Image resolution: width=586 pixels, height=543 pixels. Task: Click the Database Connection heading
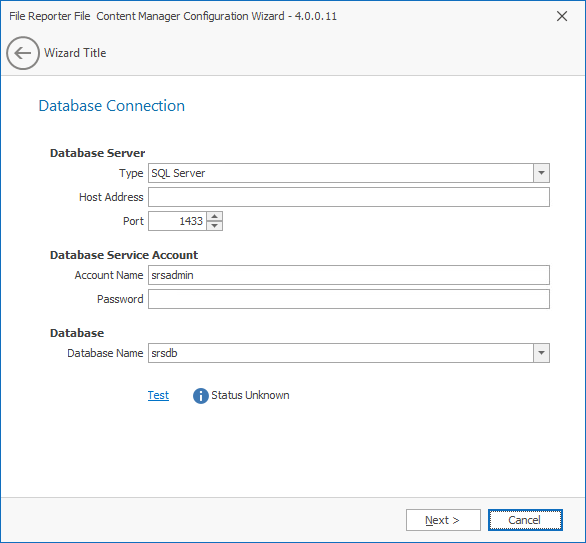pos(112,106)
